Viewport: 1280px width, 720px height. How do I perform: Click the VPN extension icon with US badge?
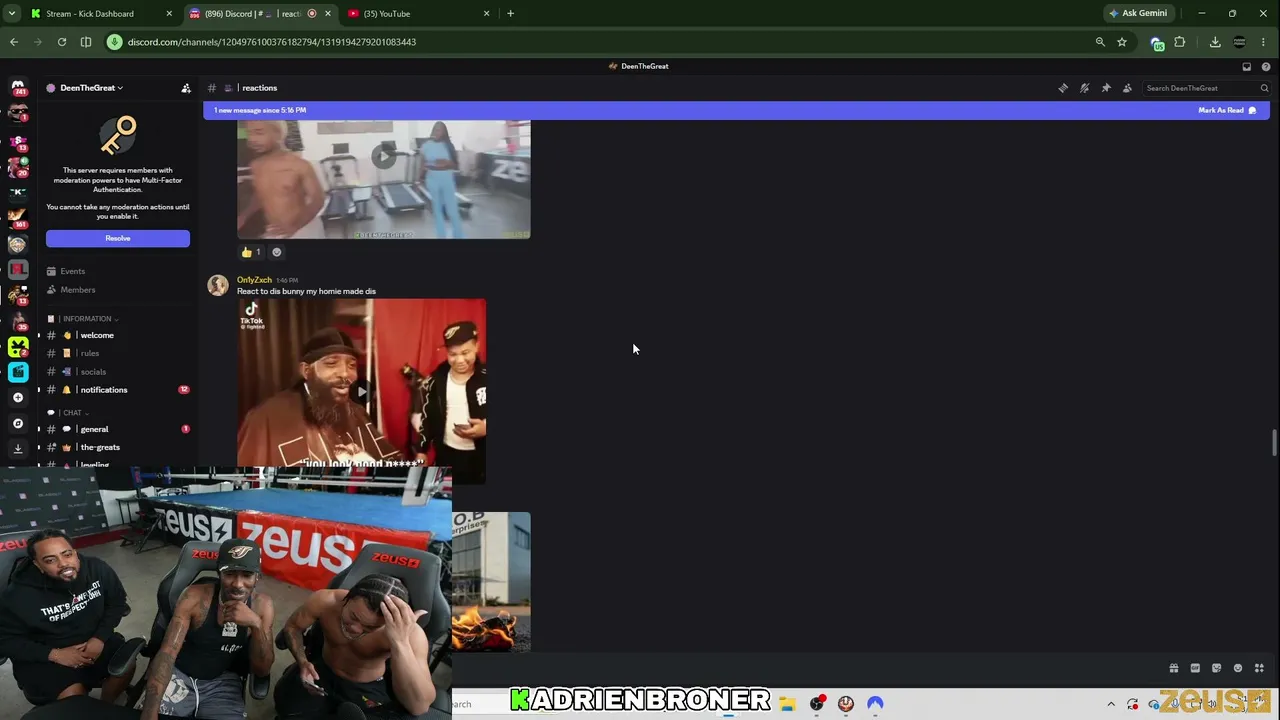point(1157,43)
